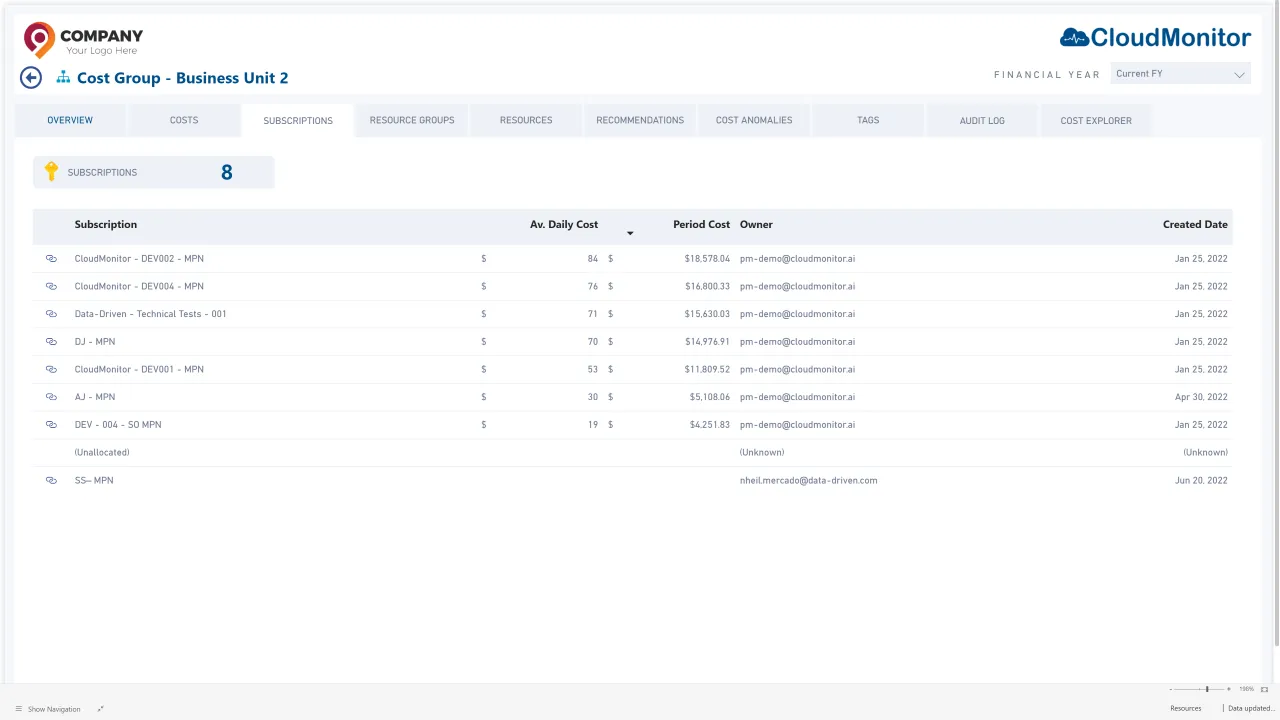1280x720 pixels.
Task: Click owner nheil.mercado@data-driven.com
Action: point(808,480)
